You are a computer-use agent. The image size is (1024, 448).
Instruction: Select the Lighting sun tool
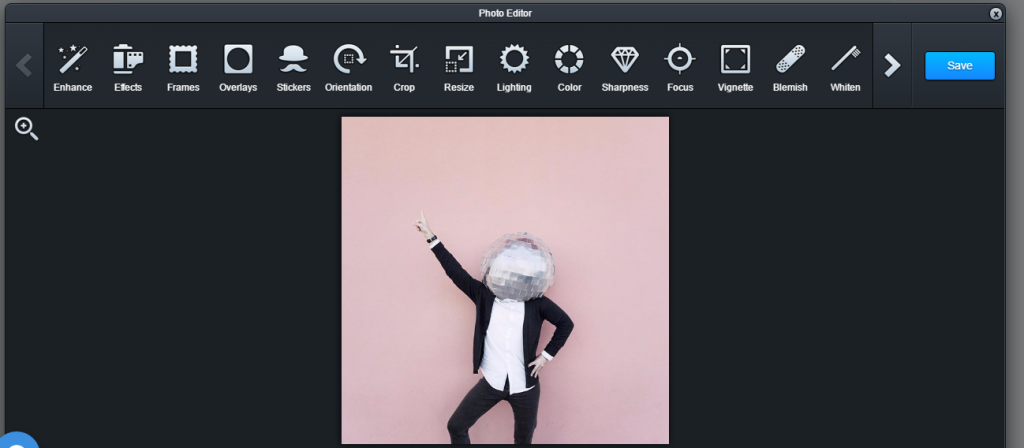pyautogui.click(x=514, y=67)
